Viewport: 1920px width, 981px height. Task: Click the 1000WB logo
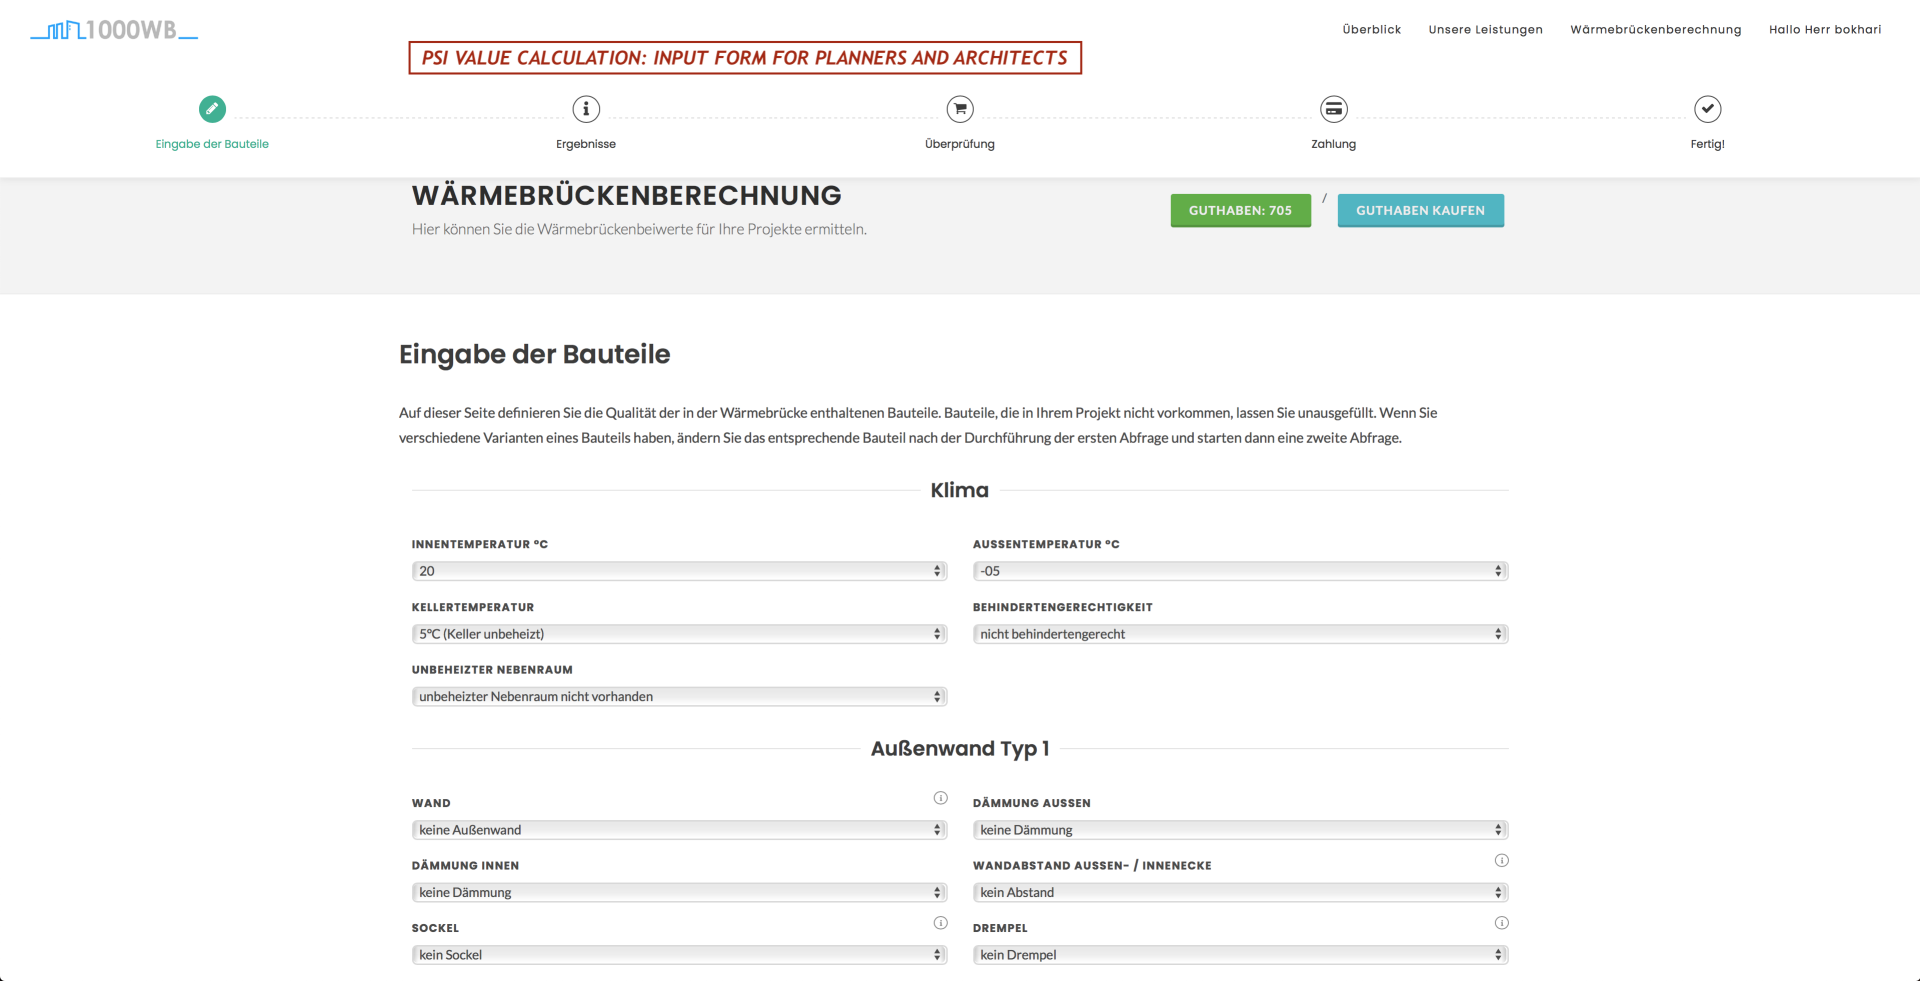(x=114, y=30)
